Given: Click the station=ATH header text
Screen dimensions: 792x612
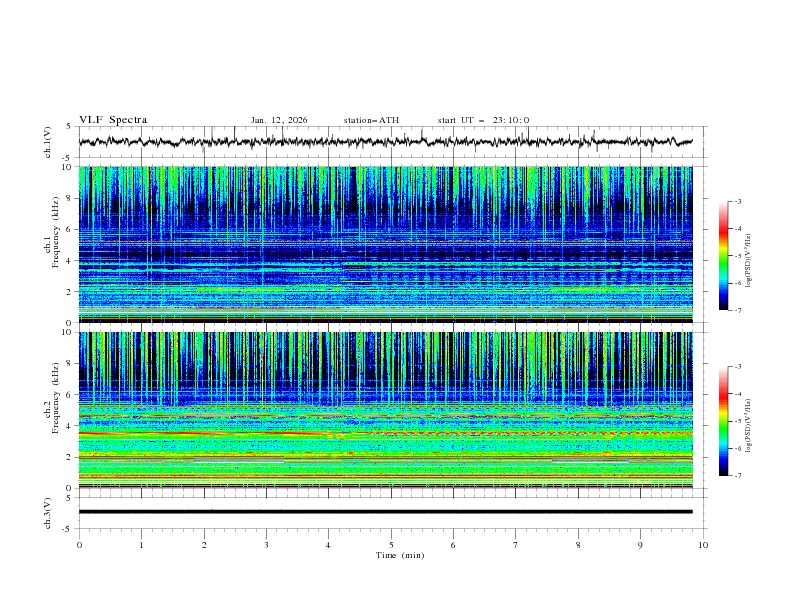Looking at the screenshot, I should click(x=371, y=120).
